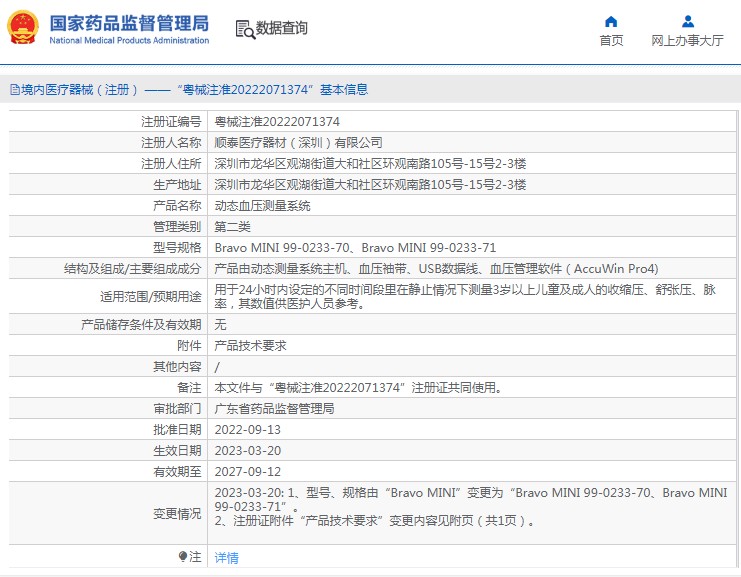The image size is (741, 577).
Task: Click the 注册证编号 label
Action: (171, 122)
